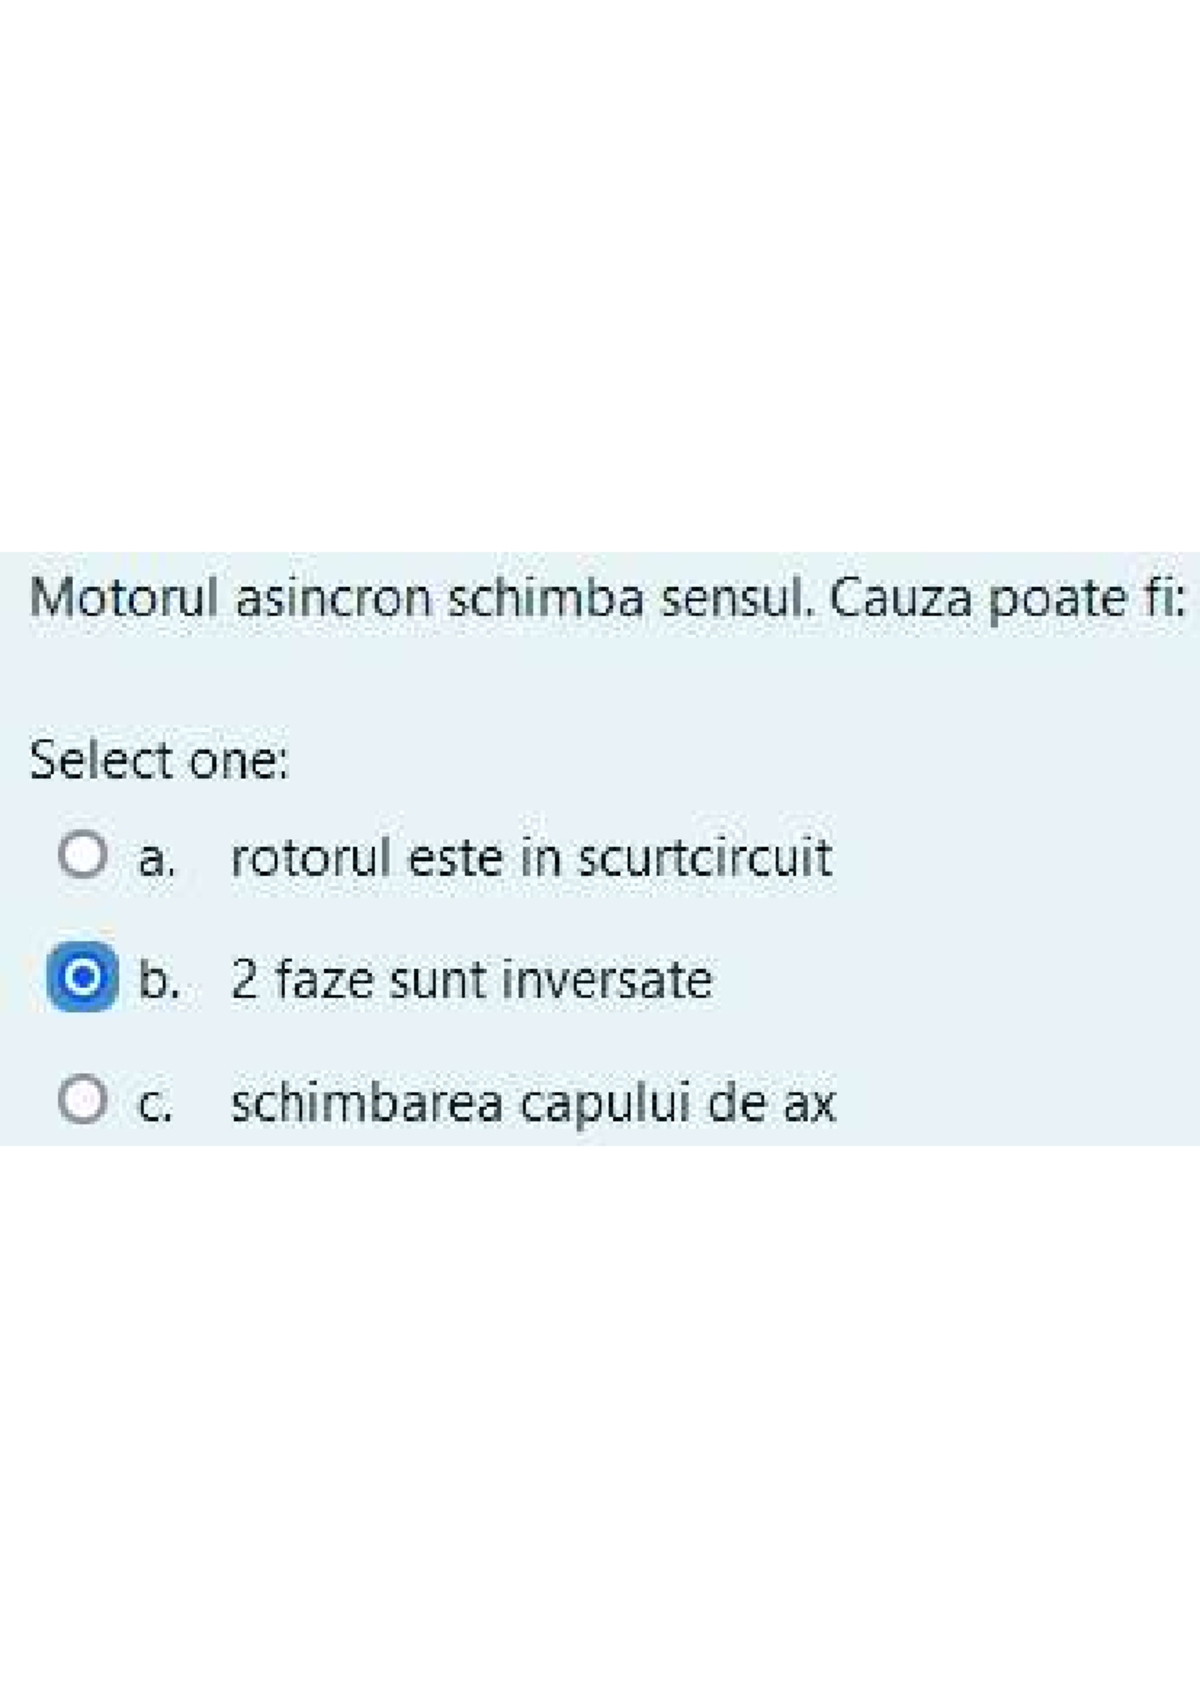Click the letter a option label

tap(152, 857)
